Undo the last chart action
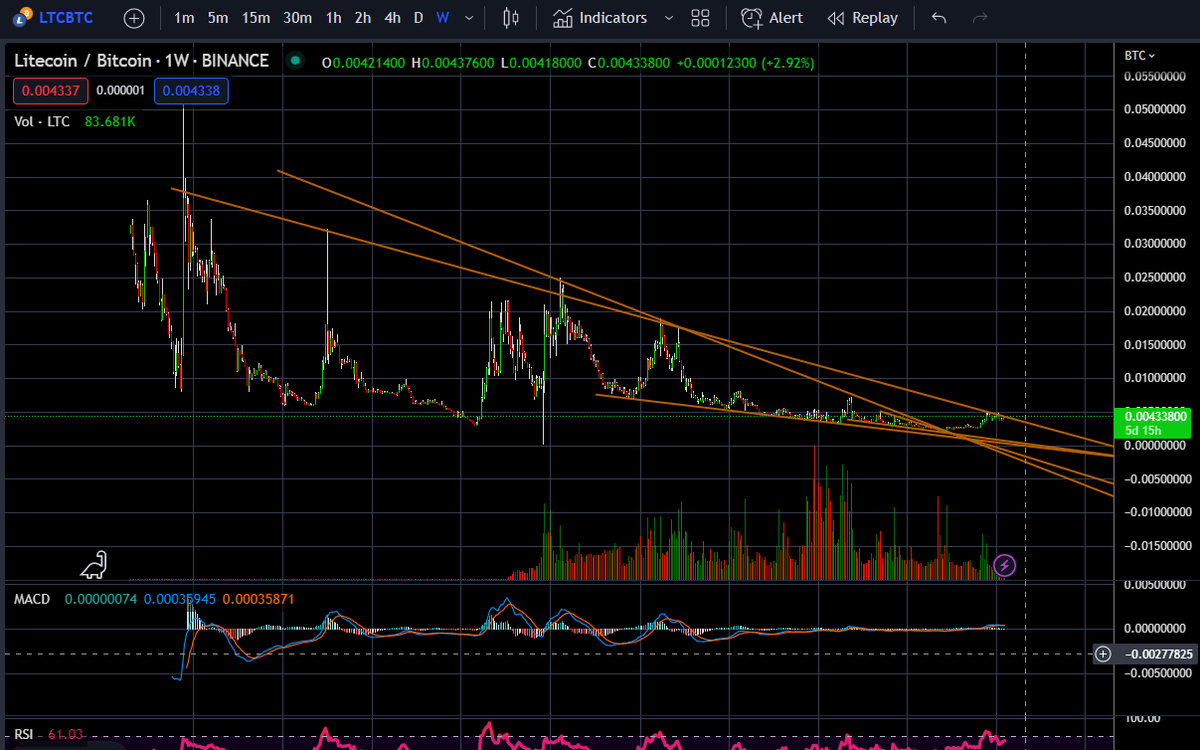The width and height of the screenshot is (1200, 750). tap(937, 18)
